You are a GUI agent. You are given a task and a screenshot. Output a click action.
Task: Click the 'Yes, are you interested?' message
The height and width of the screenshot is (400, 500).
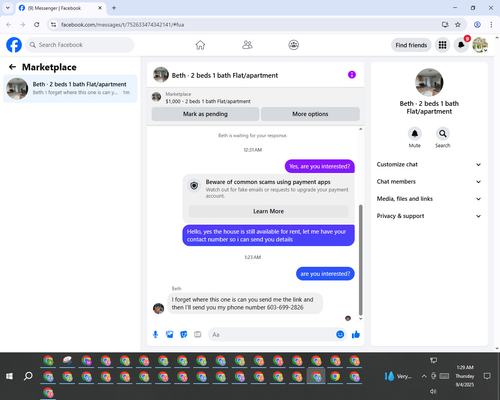coord(320,166)
